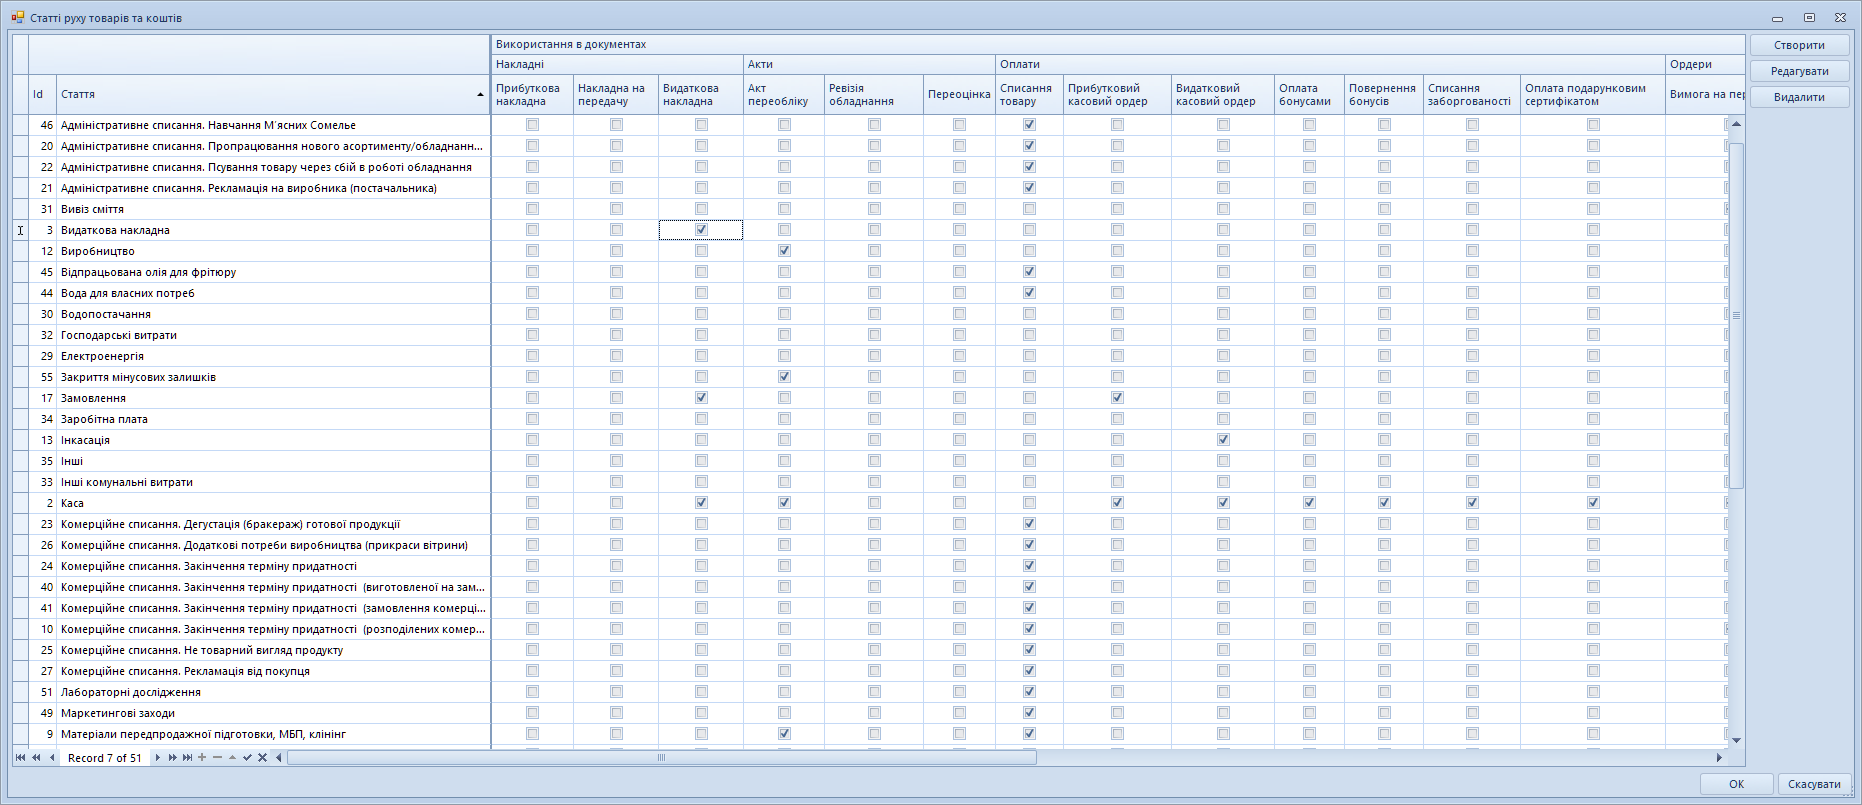
Task: Untick Видатковий касовий ордер for Інкасація
Action: pos(1223,440)
